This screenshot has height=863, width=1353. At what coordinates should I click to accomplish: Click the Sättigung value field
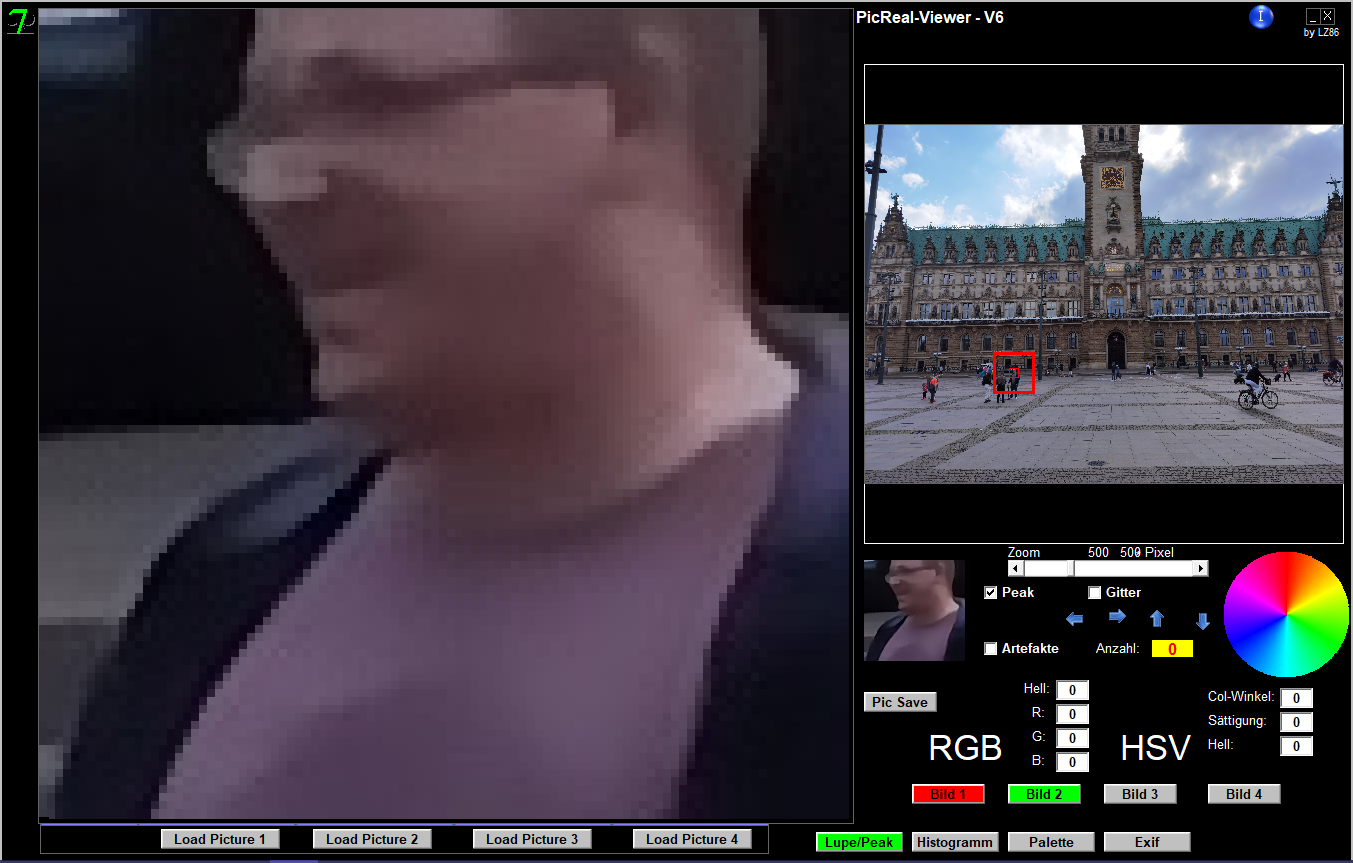point(1296,722)
